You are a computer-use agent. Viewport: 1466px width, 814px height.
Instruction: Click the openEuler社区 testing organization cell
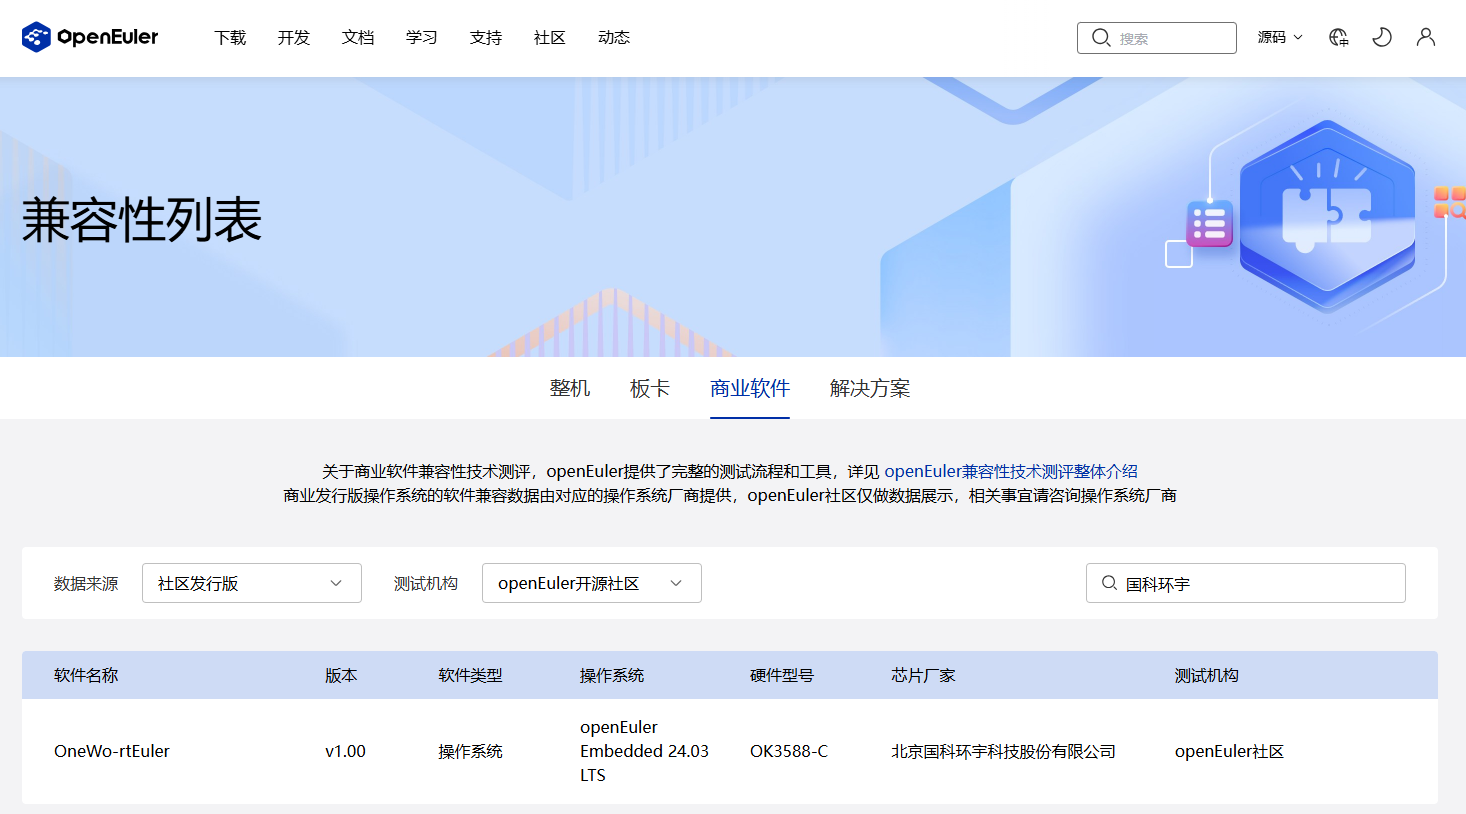(x=1229, y=751)
